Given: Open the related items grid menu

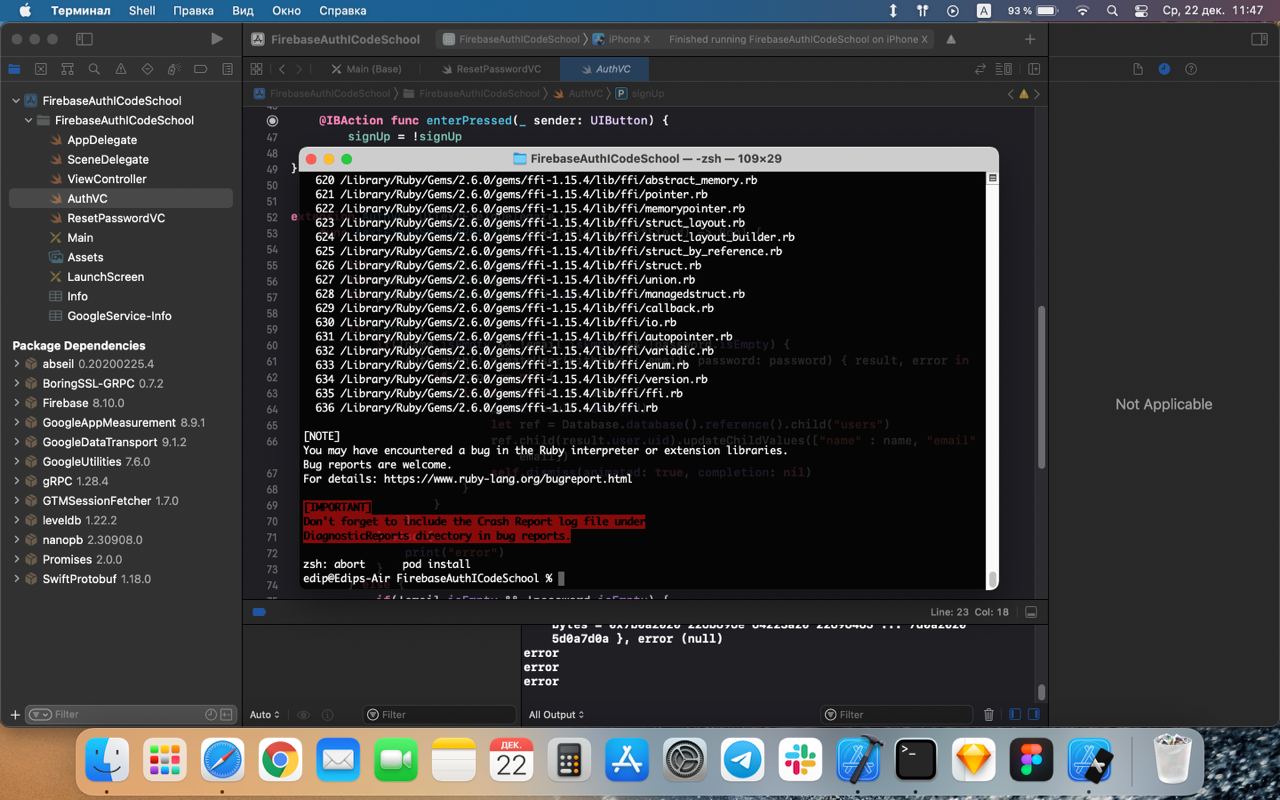Looking at the screenshot, I should pyautogui.click(x=256, y=69).
